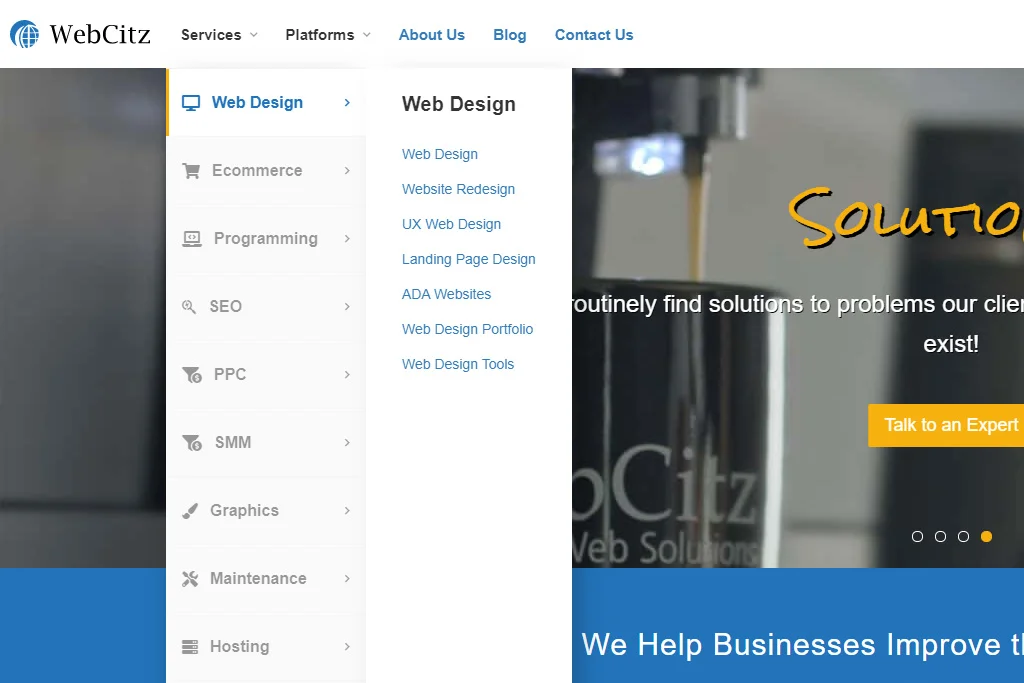The height and width of the screenshot is (683, 1024).
Task: Click the Hosting server icon
Action: coord(190,646)
